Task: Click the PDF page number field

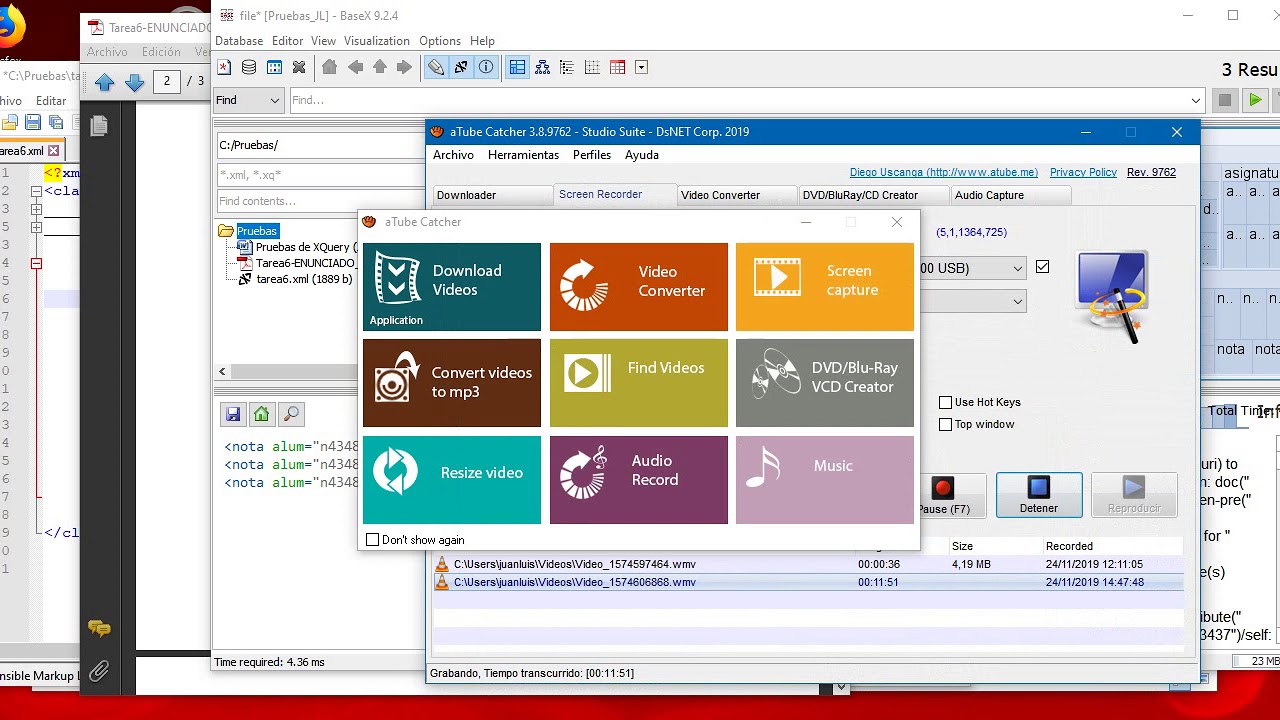Action: [x=167, y=81]
